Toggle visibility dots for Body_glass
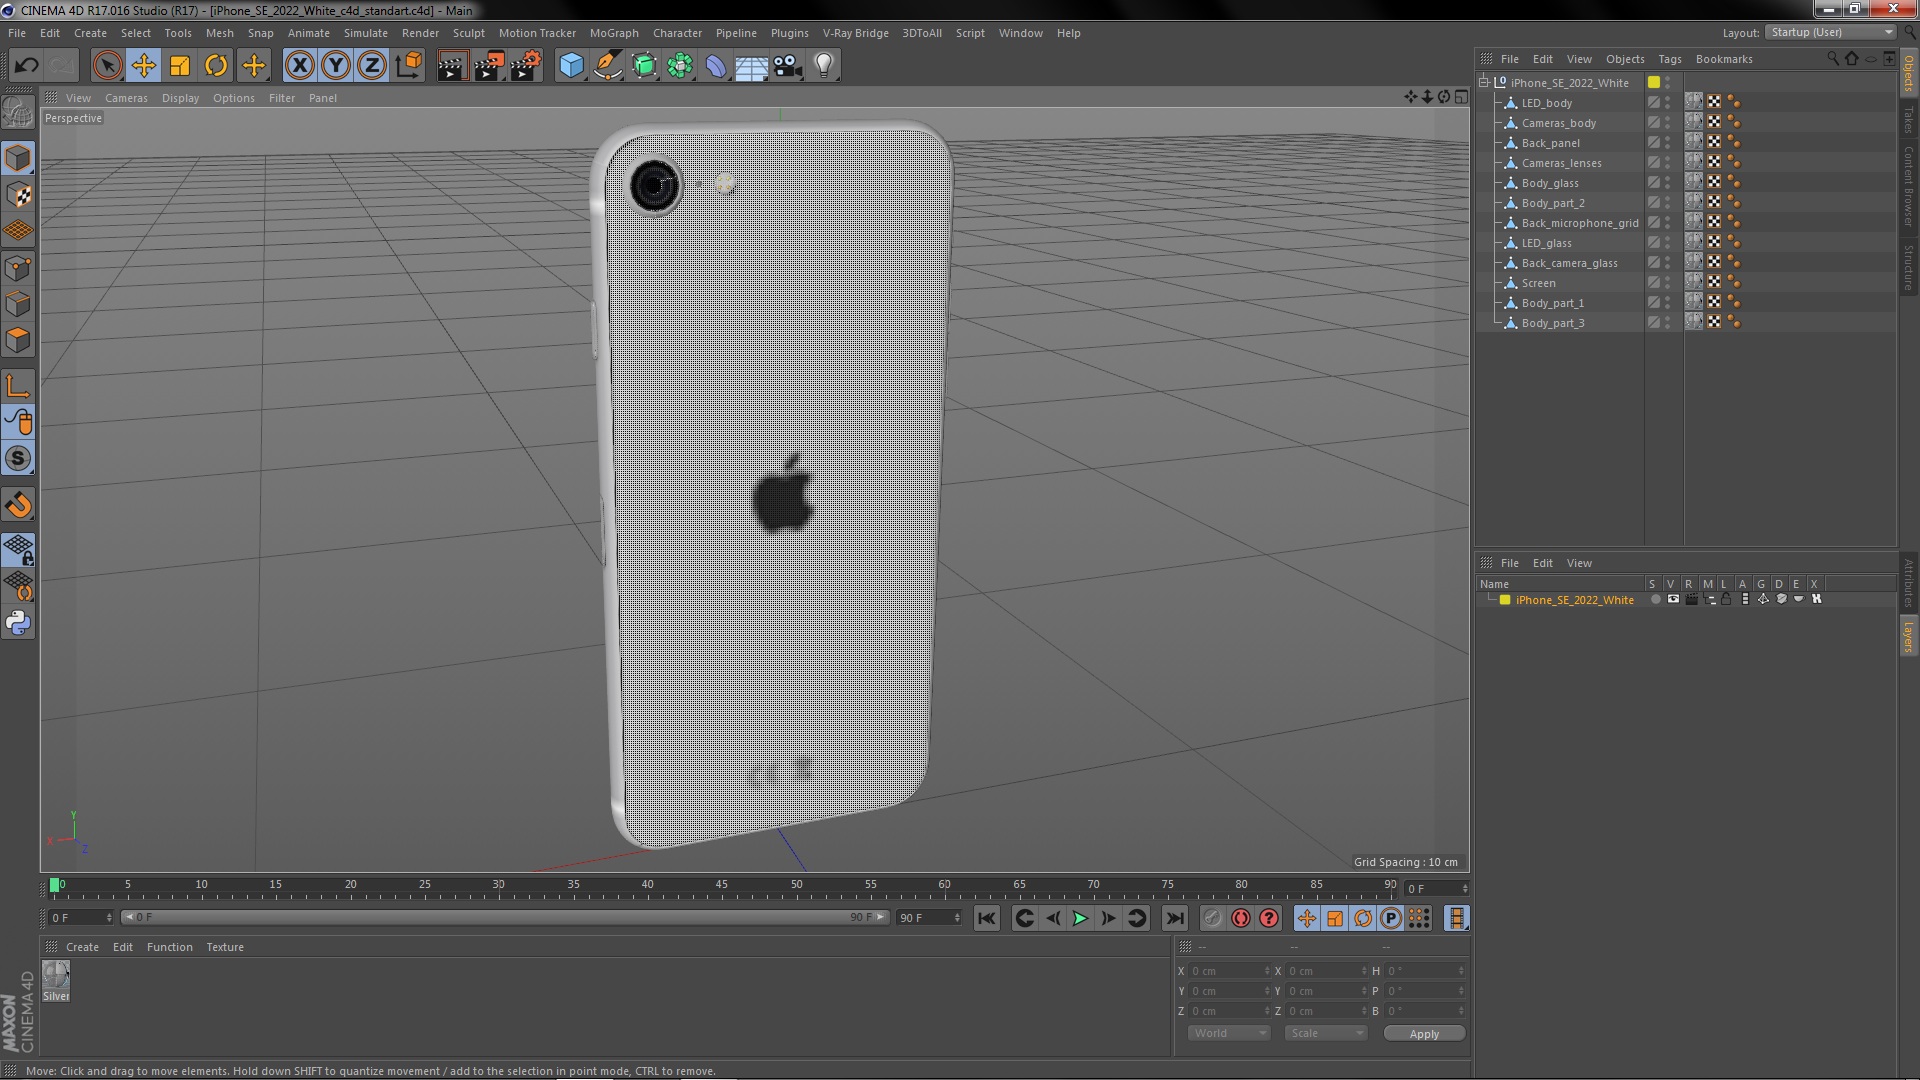Viewport: 1920px width, 1080px height. 1667,183
